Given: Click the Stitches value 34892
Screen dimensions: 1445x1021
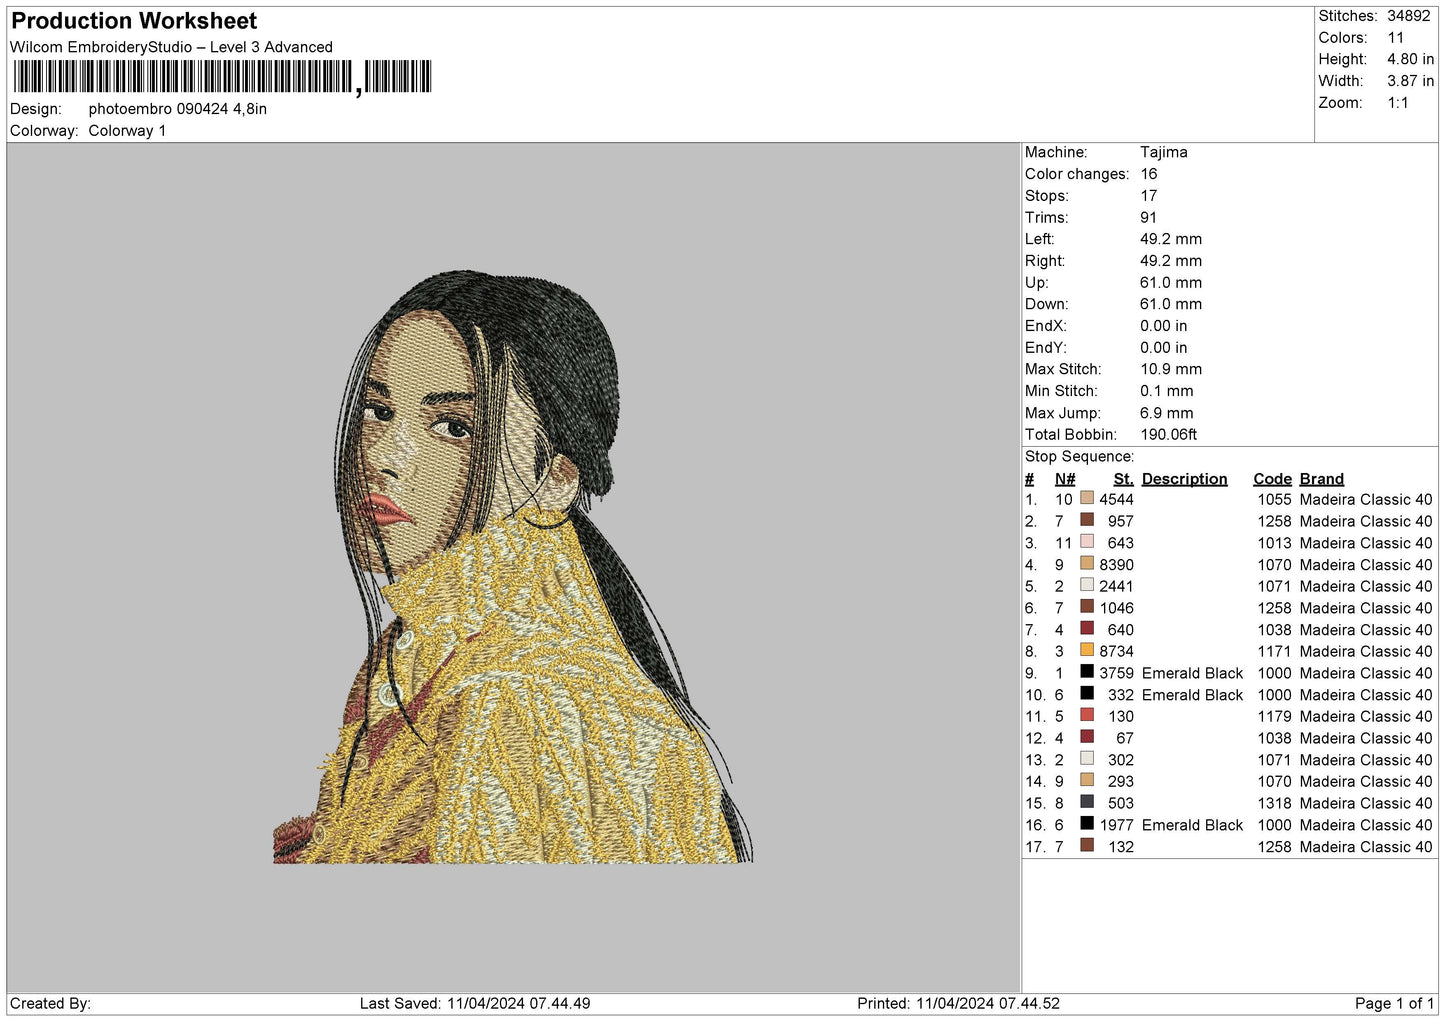Looking at the screenshot, I should click(x=1408, y=16).
